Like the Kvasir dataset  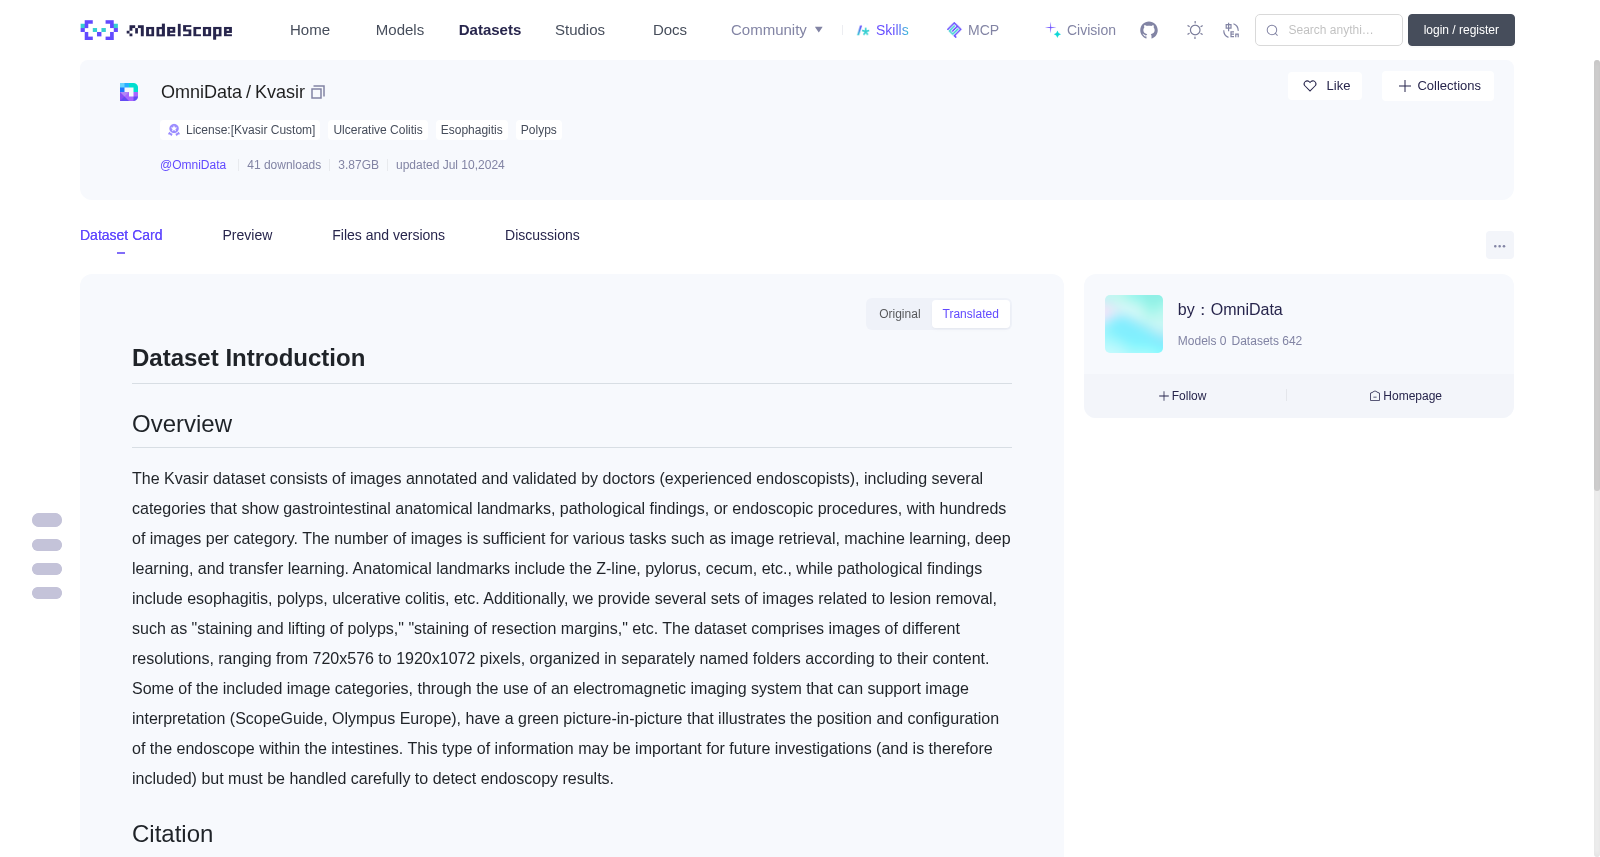(1325, 86)
